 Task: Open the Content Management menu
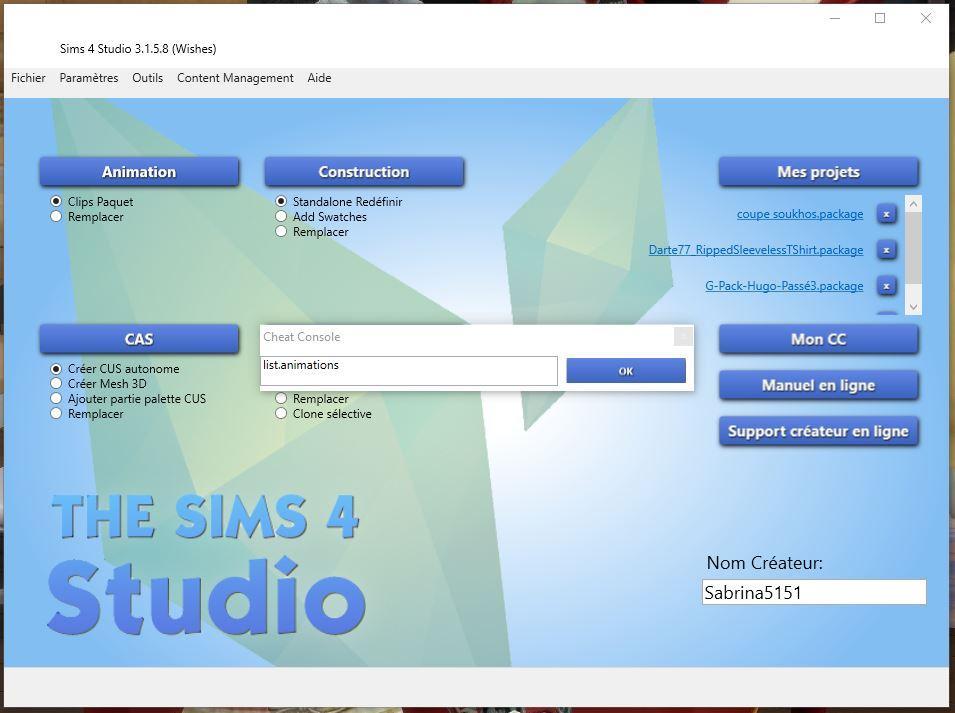(x=235, y=78)
